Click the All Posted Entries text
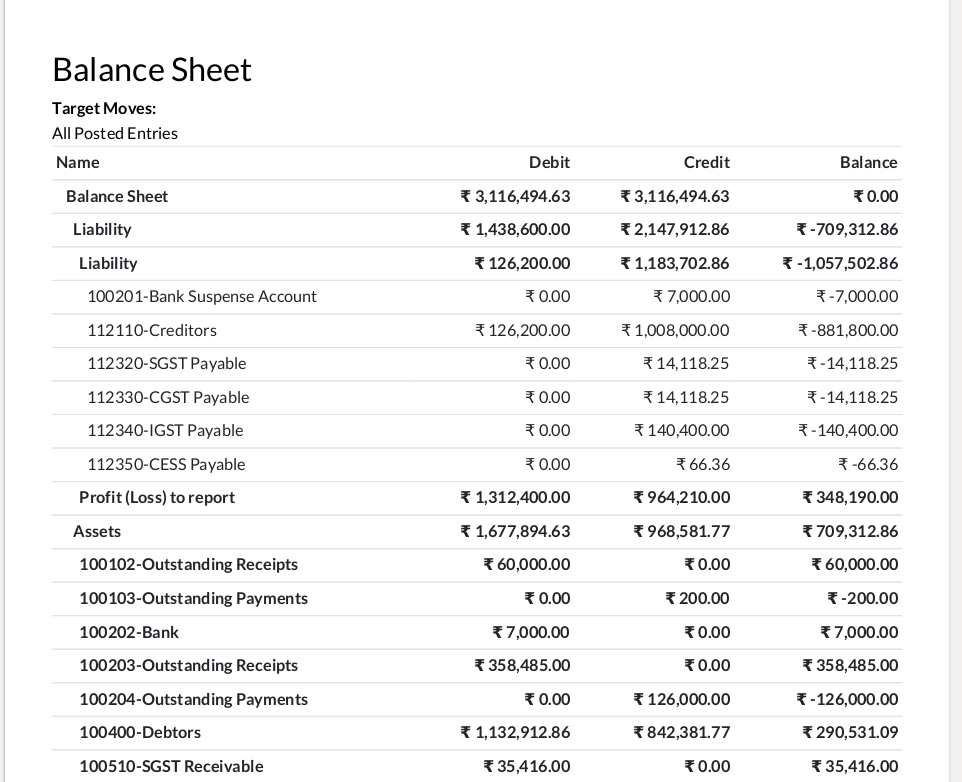The width and height of the screenshot is (962, 782). [115, 133]
